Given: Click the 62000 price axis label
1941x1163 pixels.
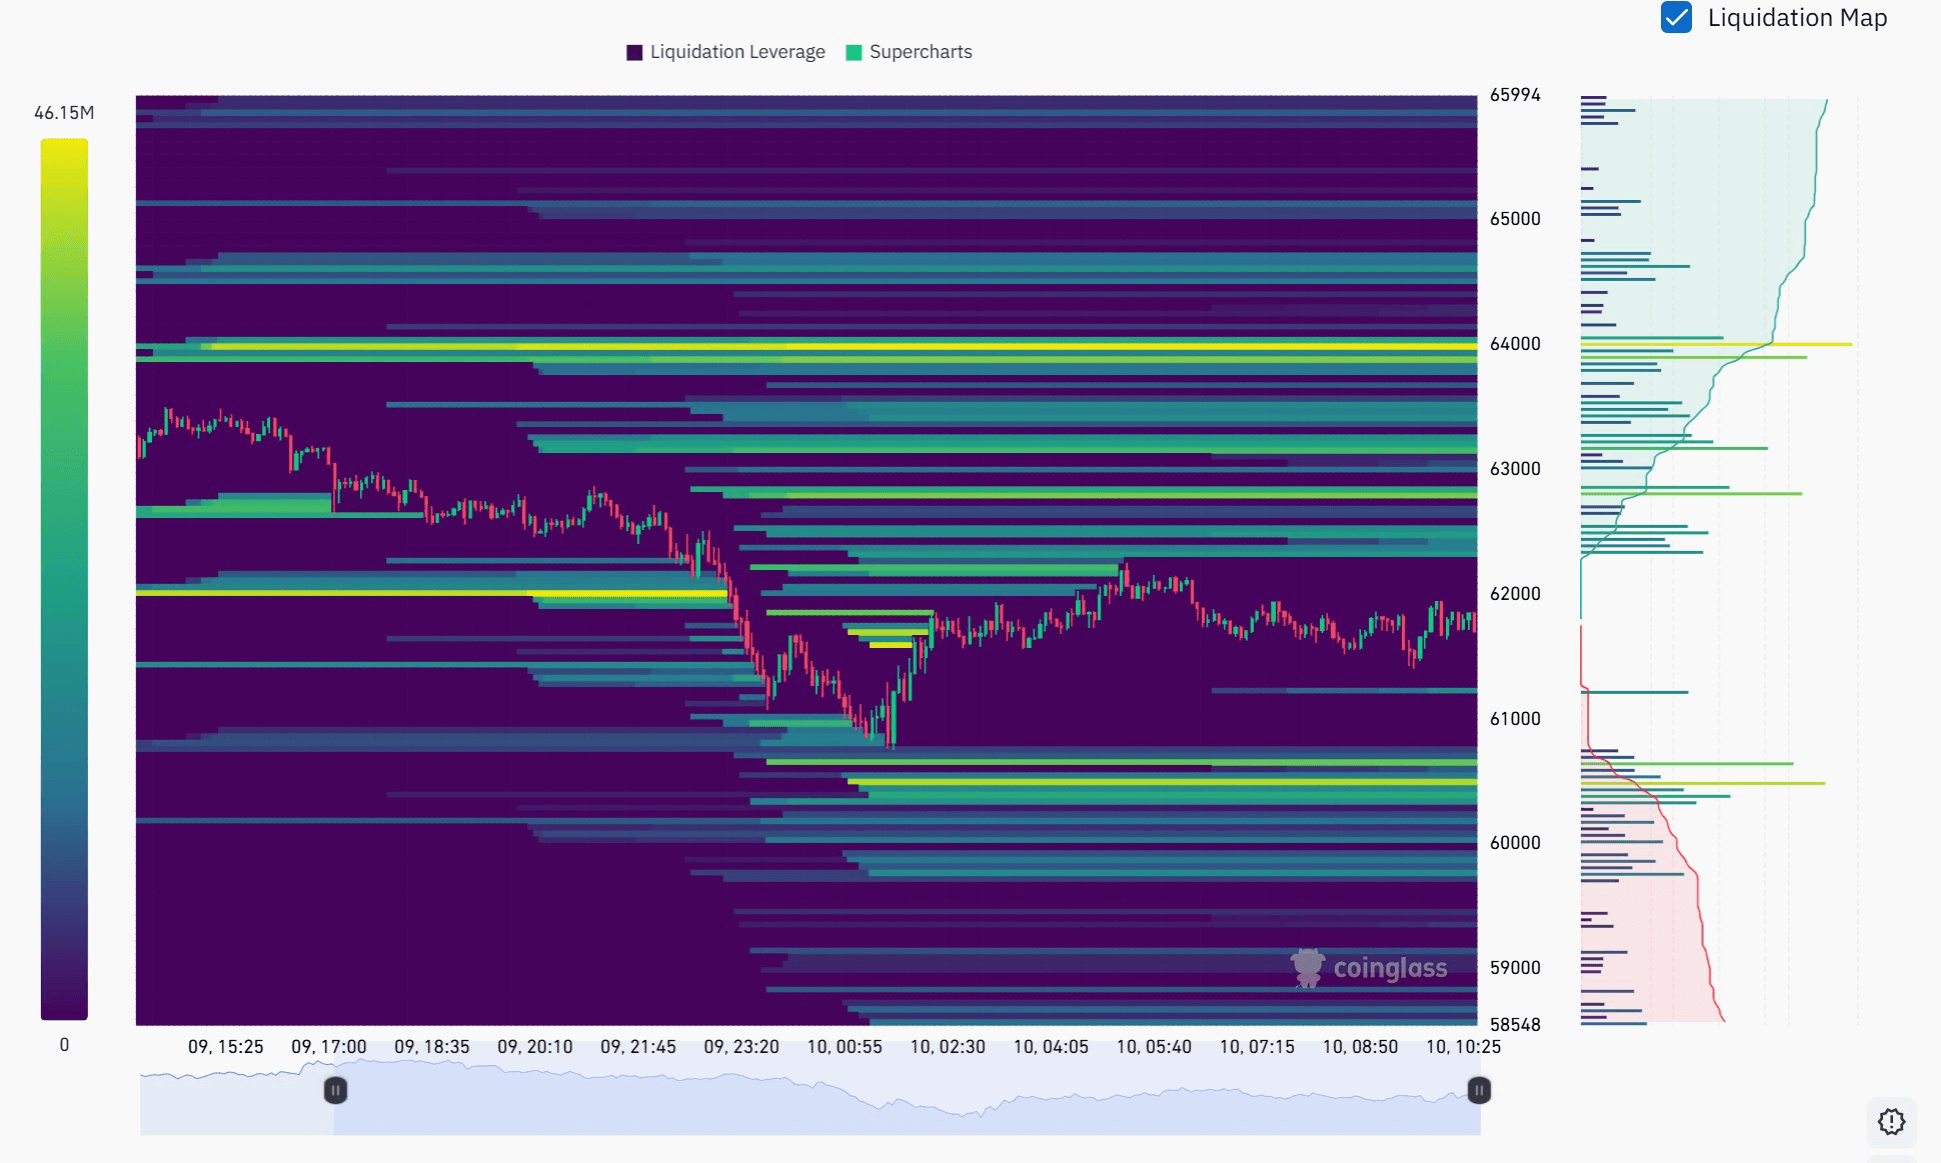Looking at the screenshot, I should pyautogui.click(x=1515, y=594).
